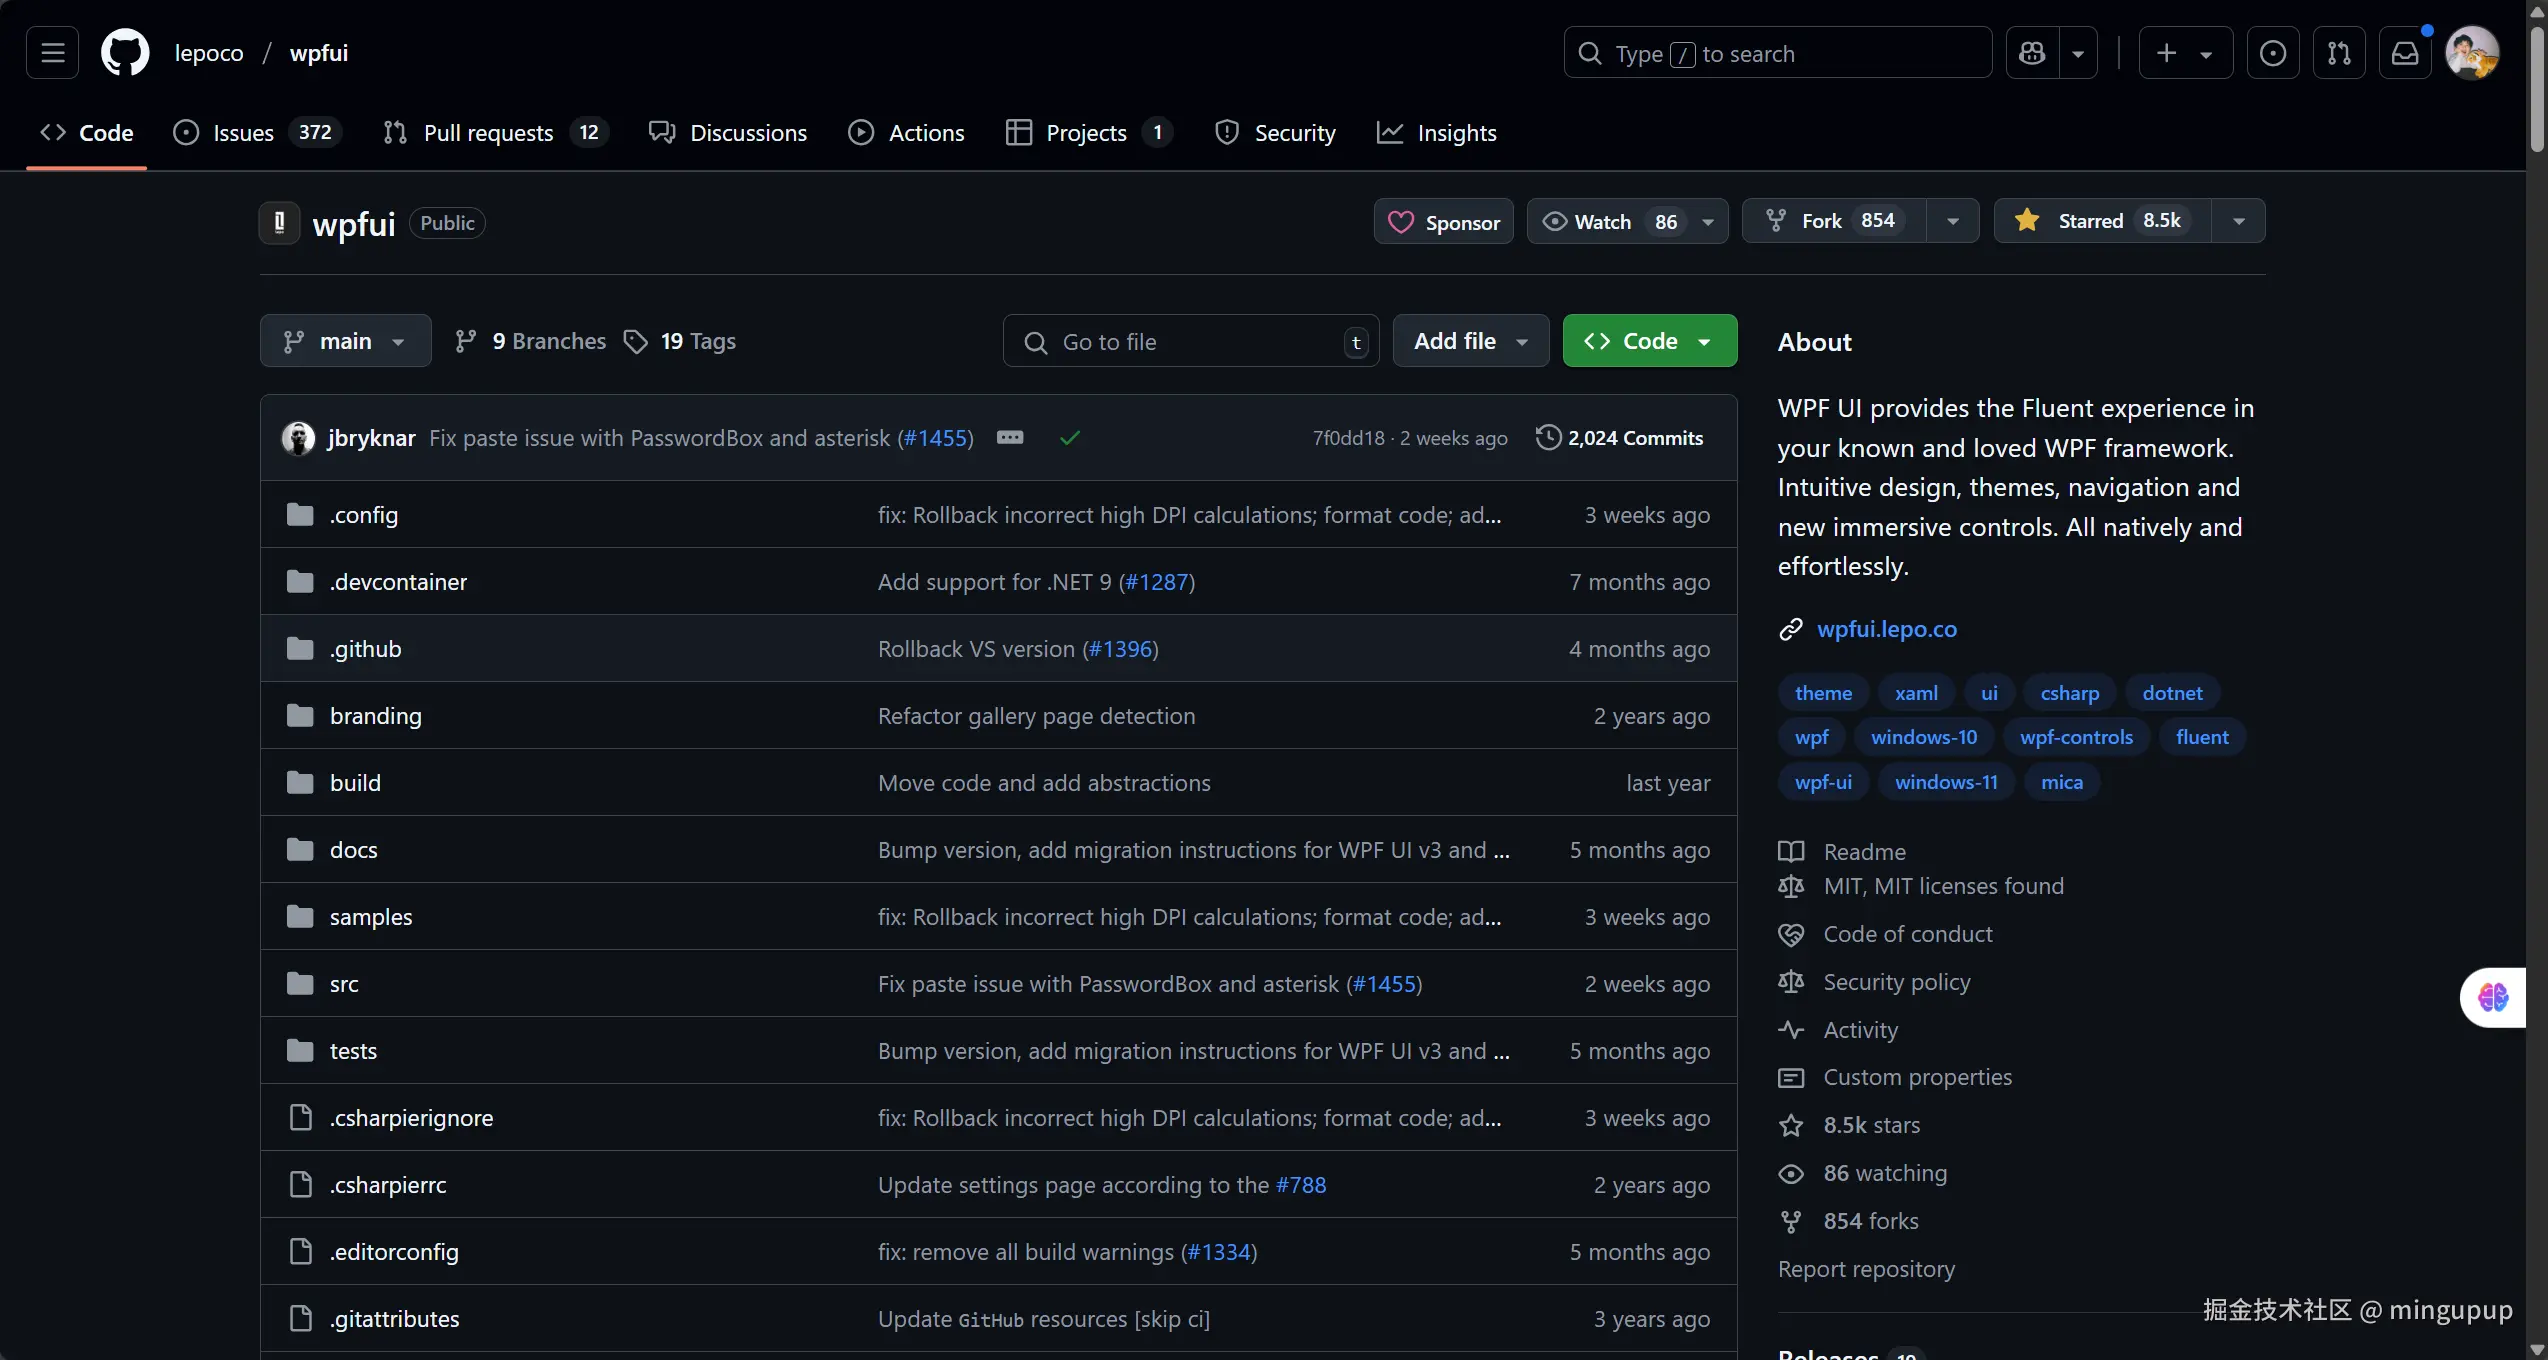Click the green commit status checkmark
Viewport: 2548px width, 1360px height.
tap(1070, 438)
